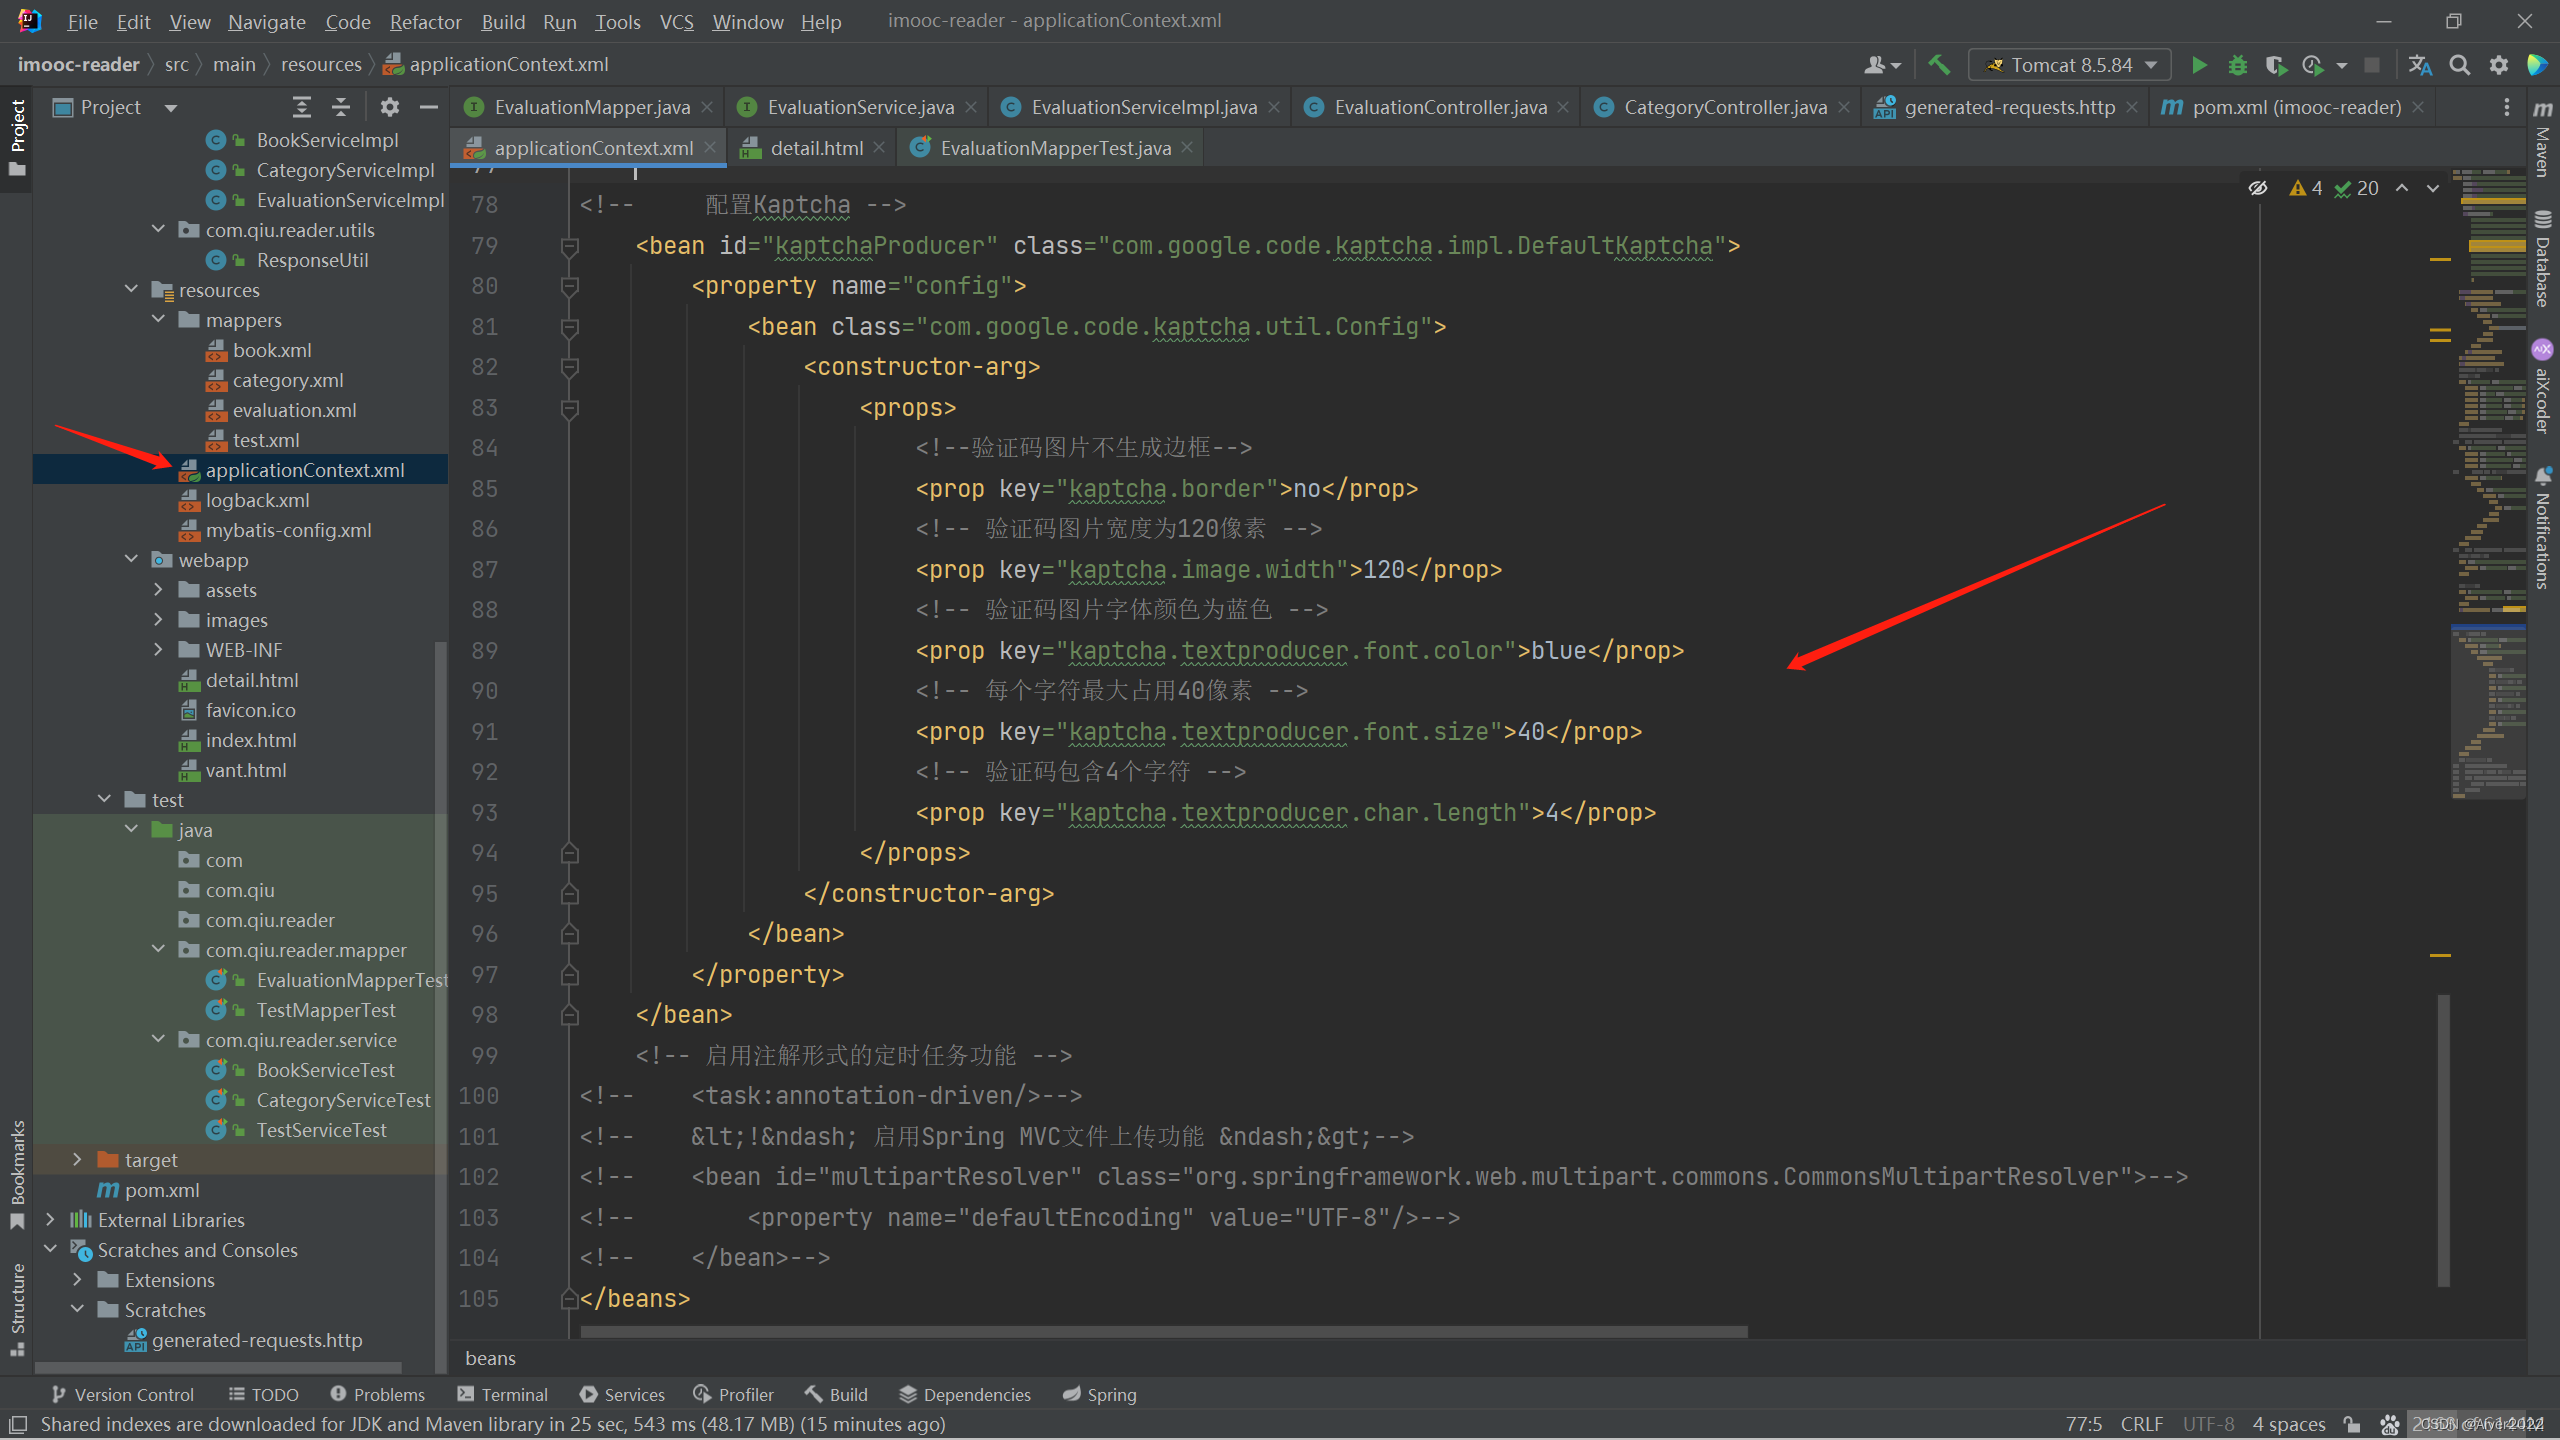Open IDE settings gear in toolbar
Image resolution: width=2560 pixels, height=1440 pixels.
[2499, 65]
